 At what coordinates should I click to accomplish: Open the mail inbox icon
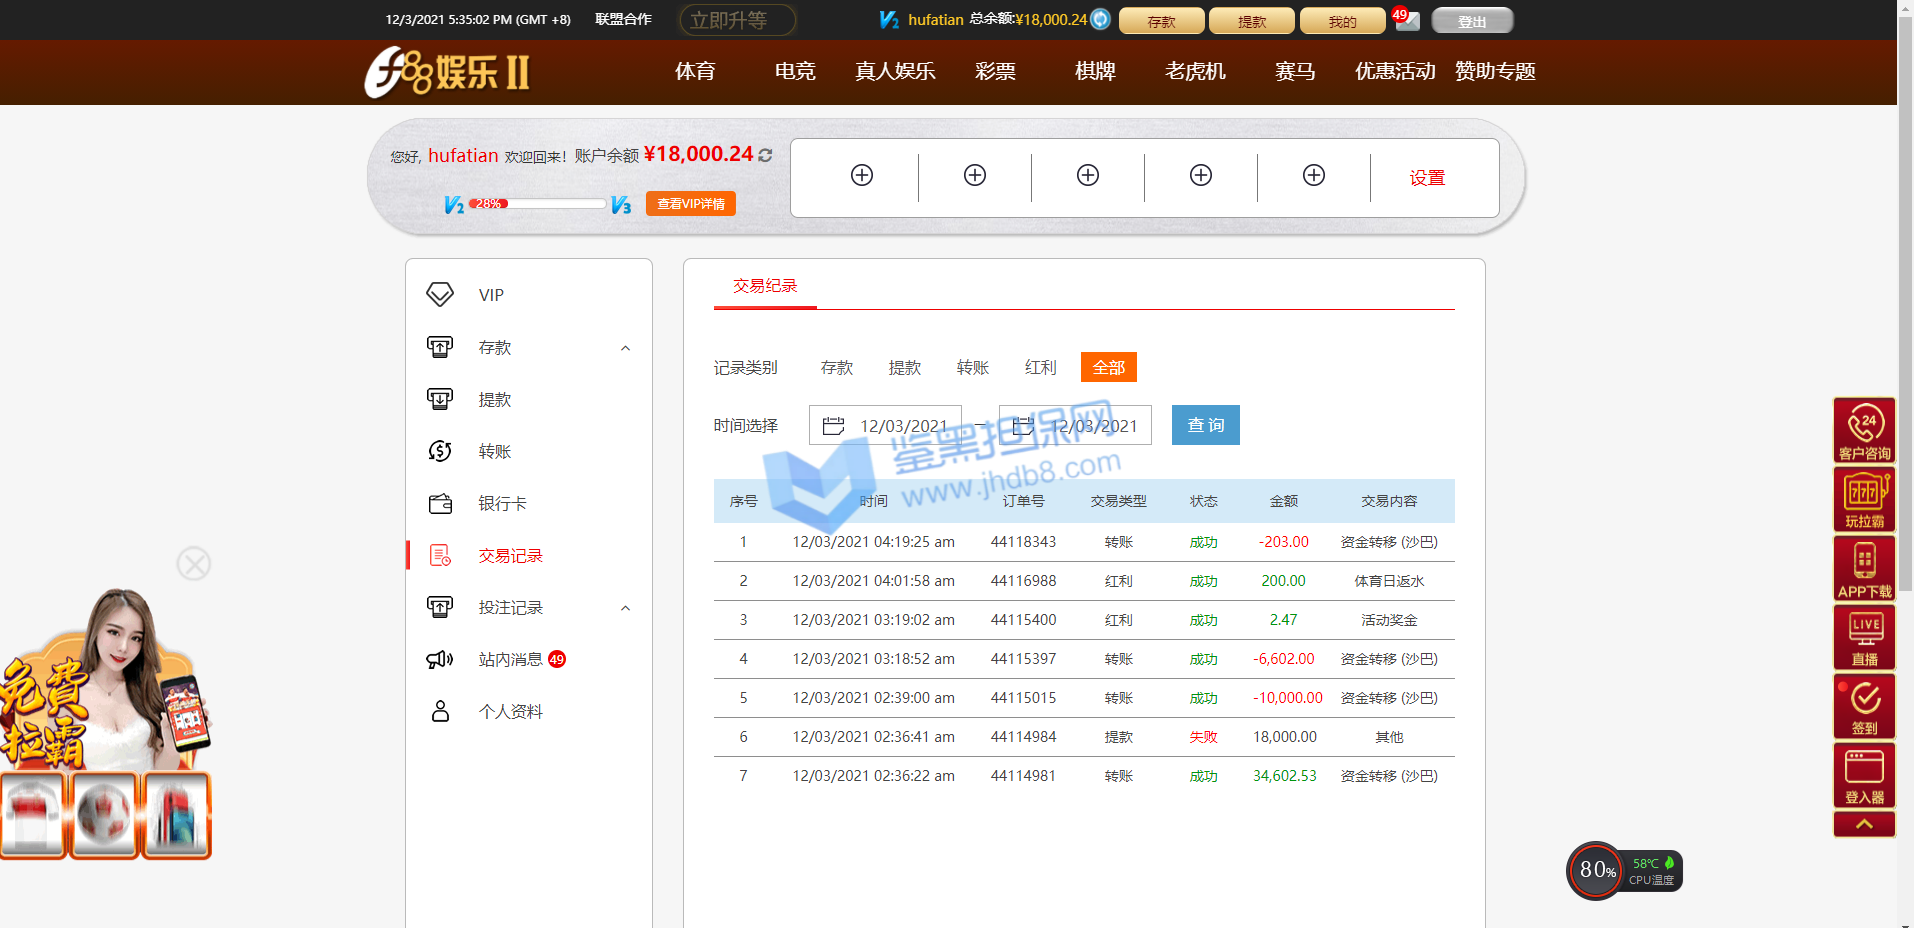pos(1408,21)
